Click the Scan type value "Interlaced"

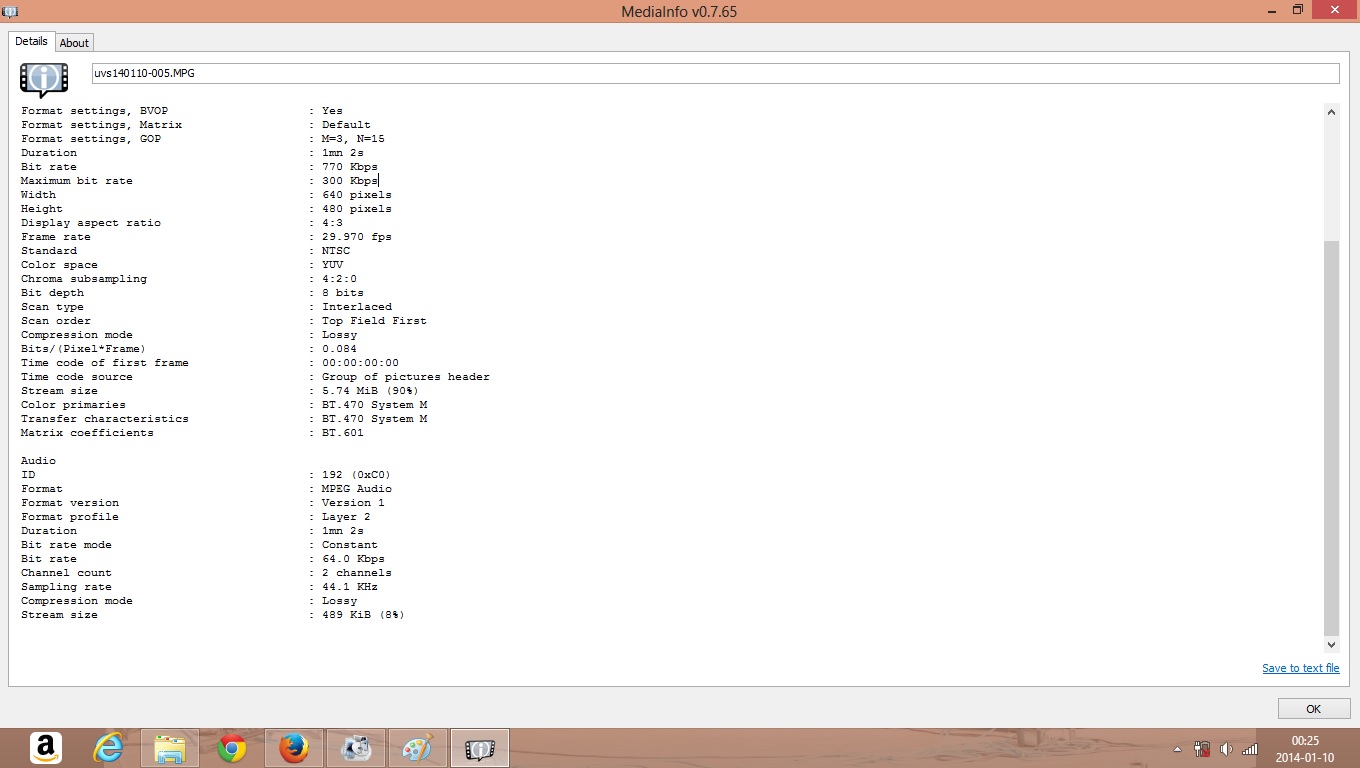click(x=357, y=307)
